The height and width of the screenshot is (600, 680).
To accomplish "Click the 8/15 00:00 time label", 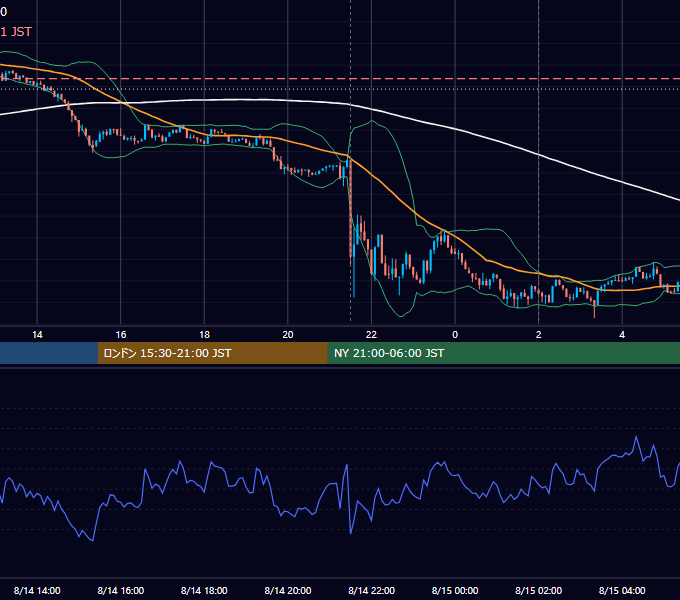I will tap(455, 590).
